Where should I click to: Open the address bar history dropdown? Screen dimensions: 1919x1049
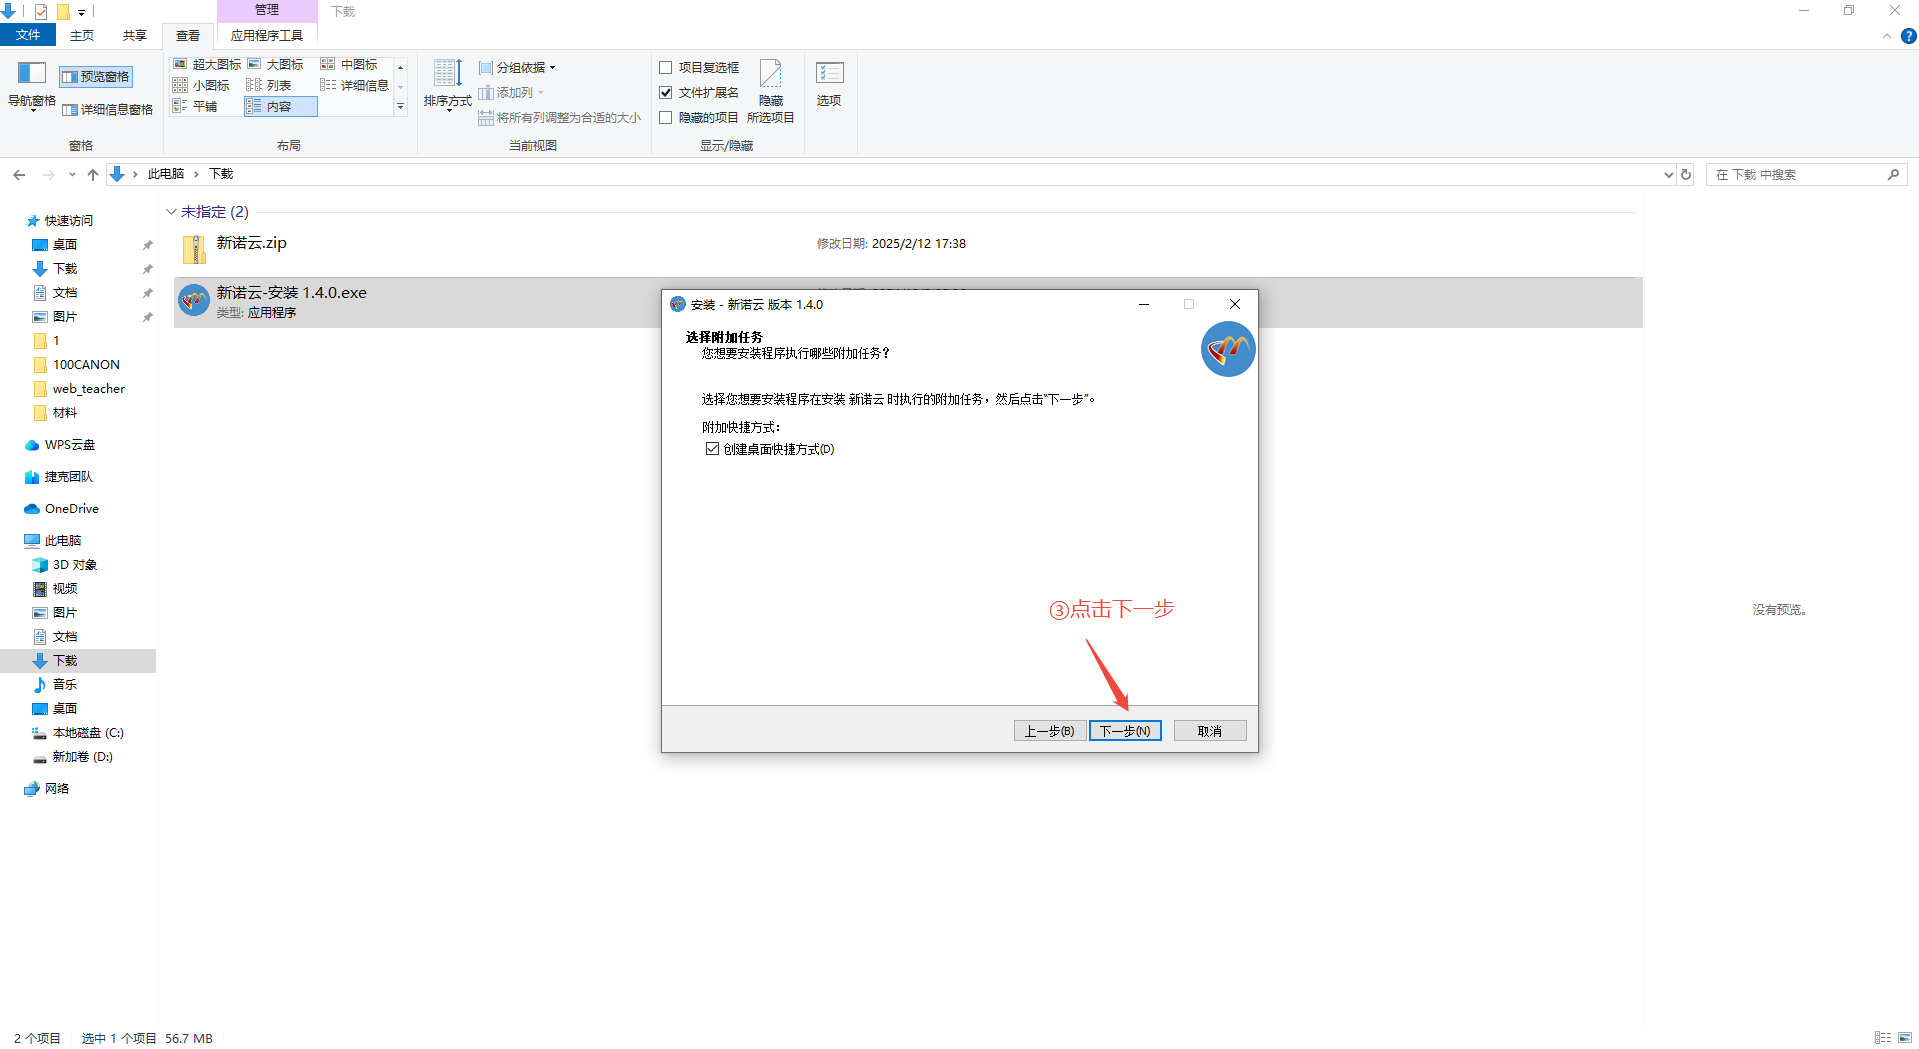point(1668,174)
